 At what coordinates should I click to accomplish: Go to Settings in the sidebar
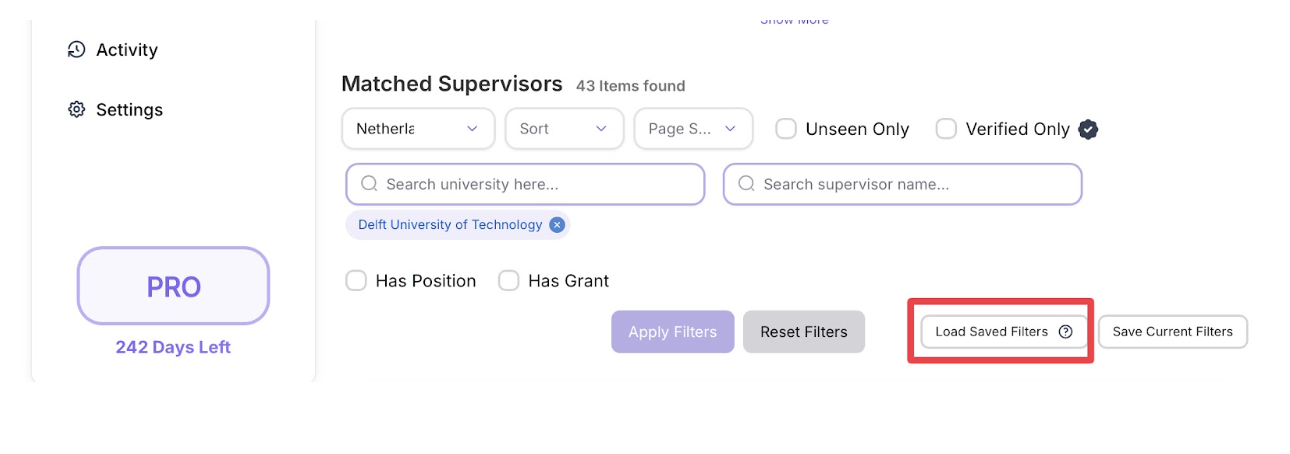click(x=129, y=110)
